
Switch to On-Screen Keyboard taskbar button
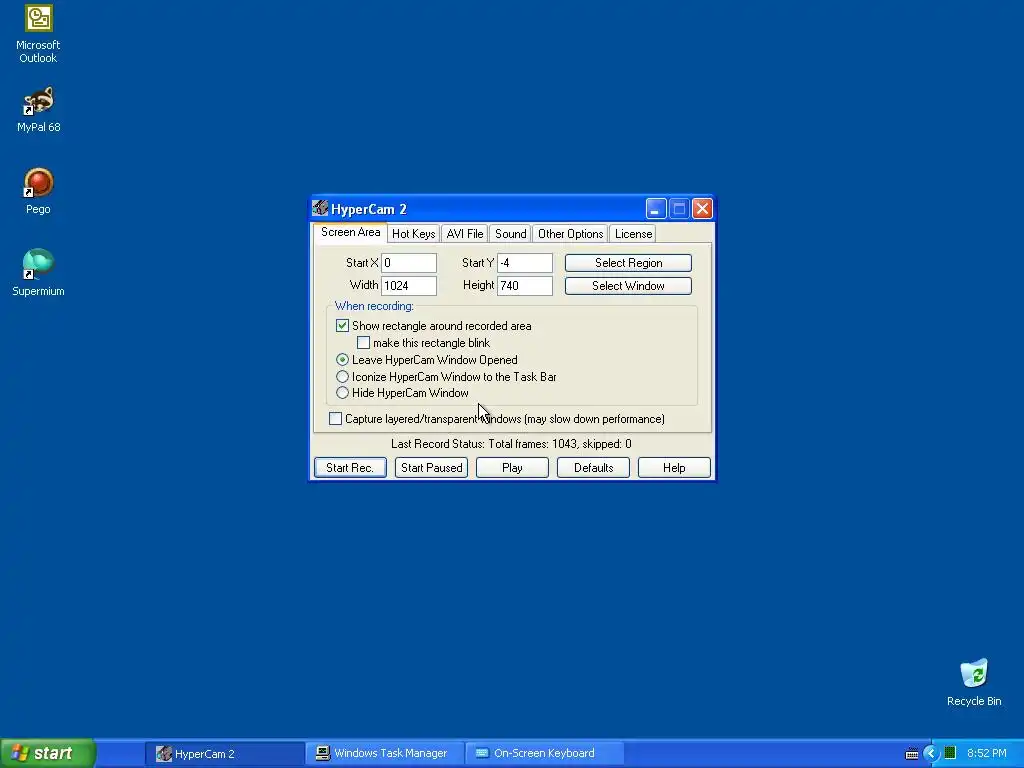[545, 754]
